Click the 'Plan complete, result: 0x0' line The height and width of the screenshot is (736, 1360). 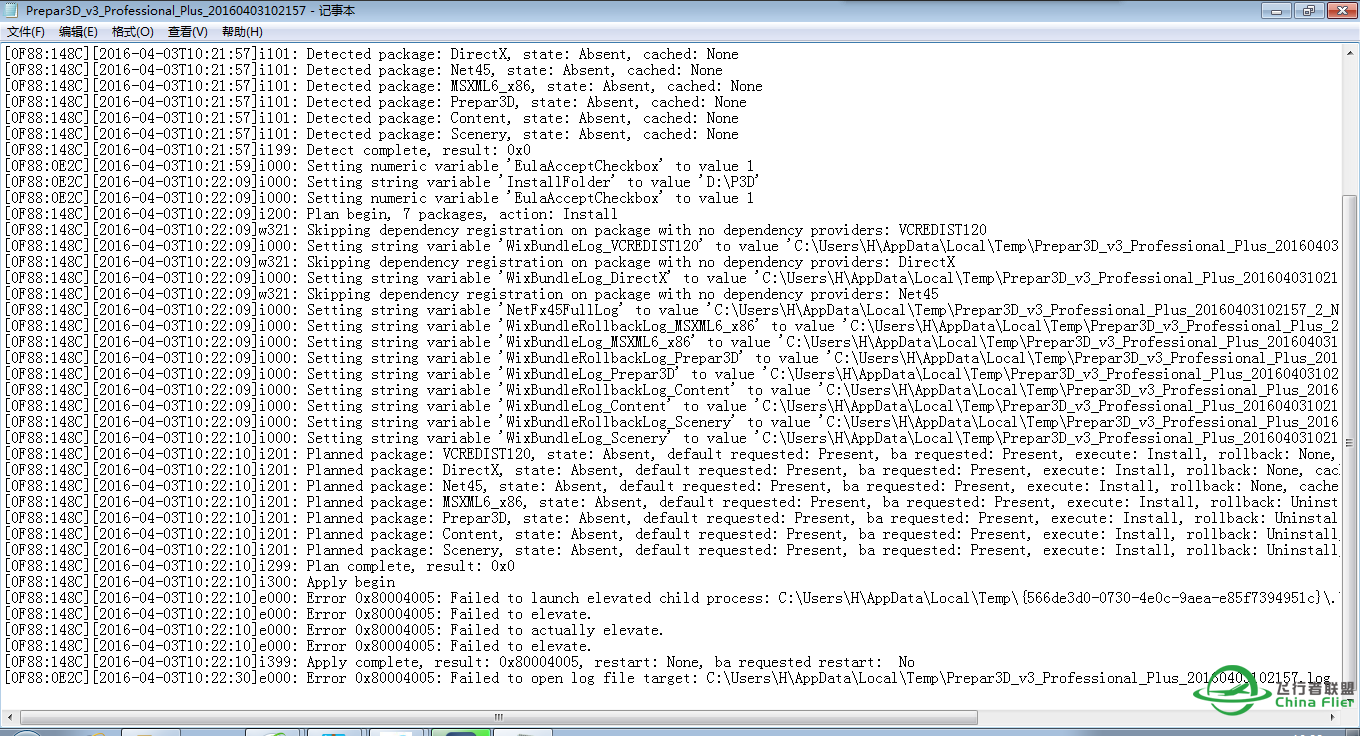click(x=260, y=566)
